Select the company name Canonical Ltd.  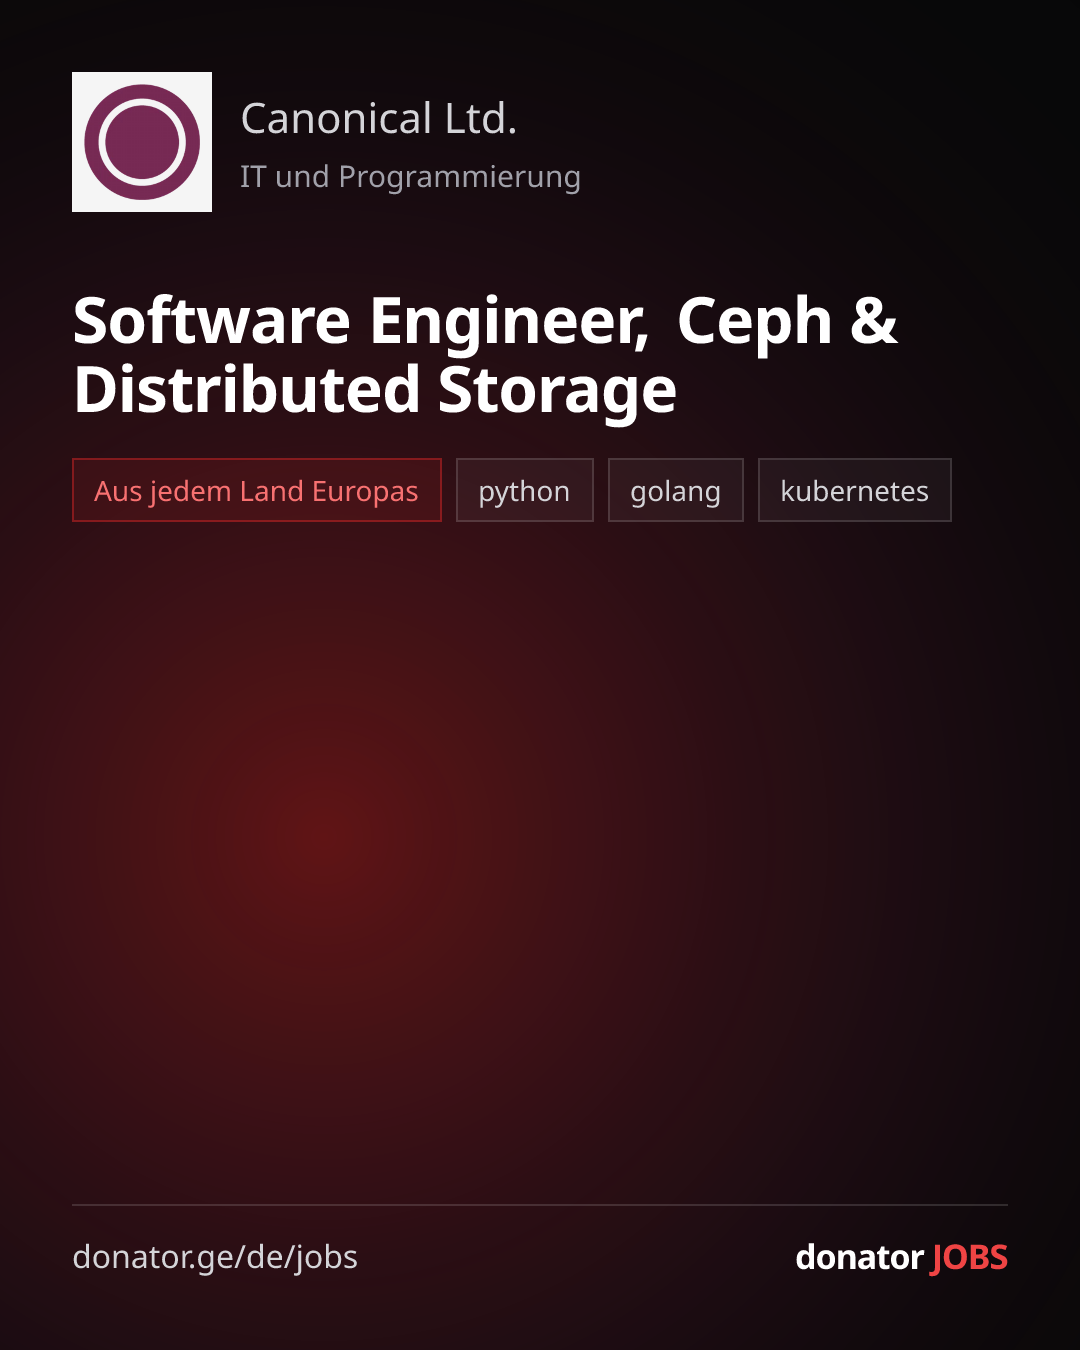tap(379, 118)
